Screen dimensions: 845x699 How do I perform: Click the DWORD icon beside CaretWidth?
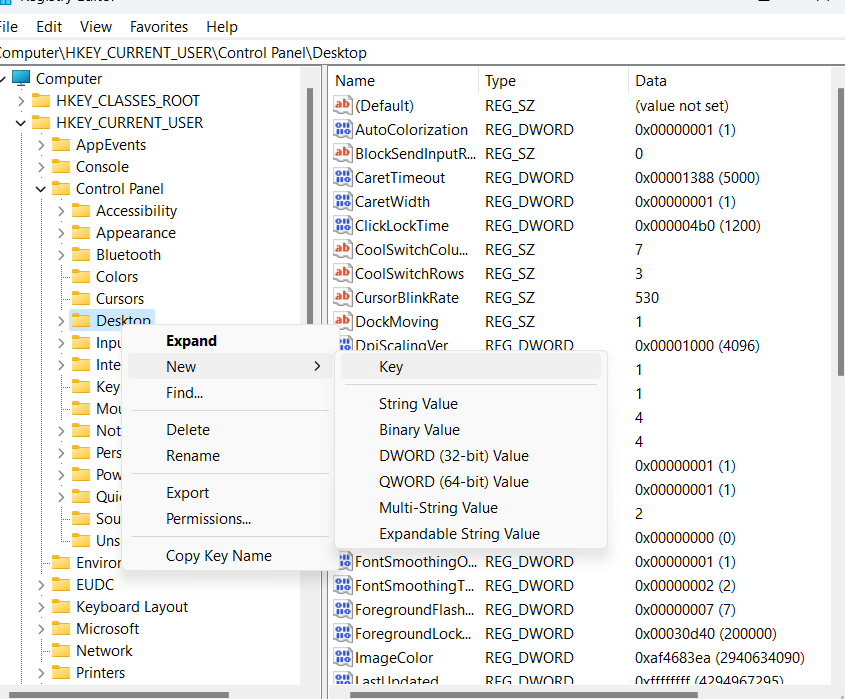[x=343, y=201]
